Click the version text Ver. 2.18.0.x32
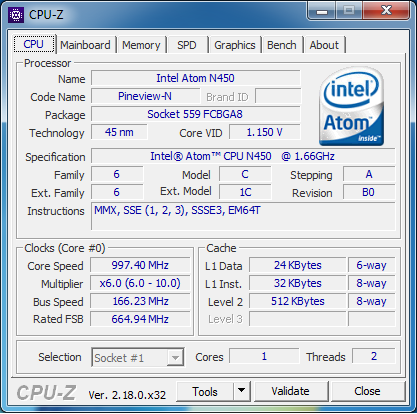Image resolution: width=417 pixels, height=414 pixels. pos(127,395)
